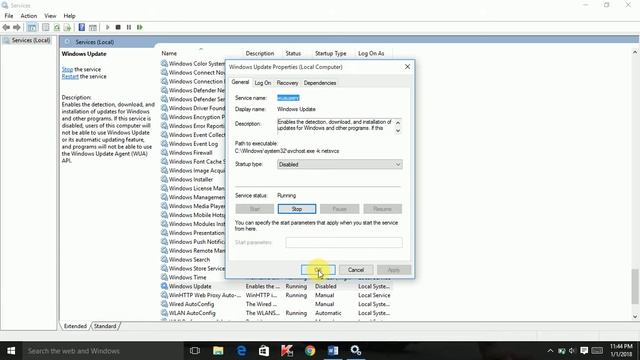Click the gear icon beside Windows Time
This screenshot has height=360, width=640.
pos(164,277)
